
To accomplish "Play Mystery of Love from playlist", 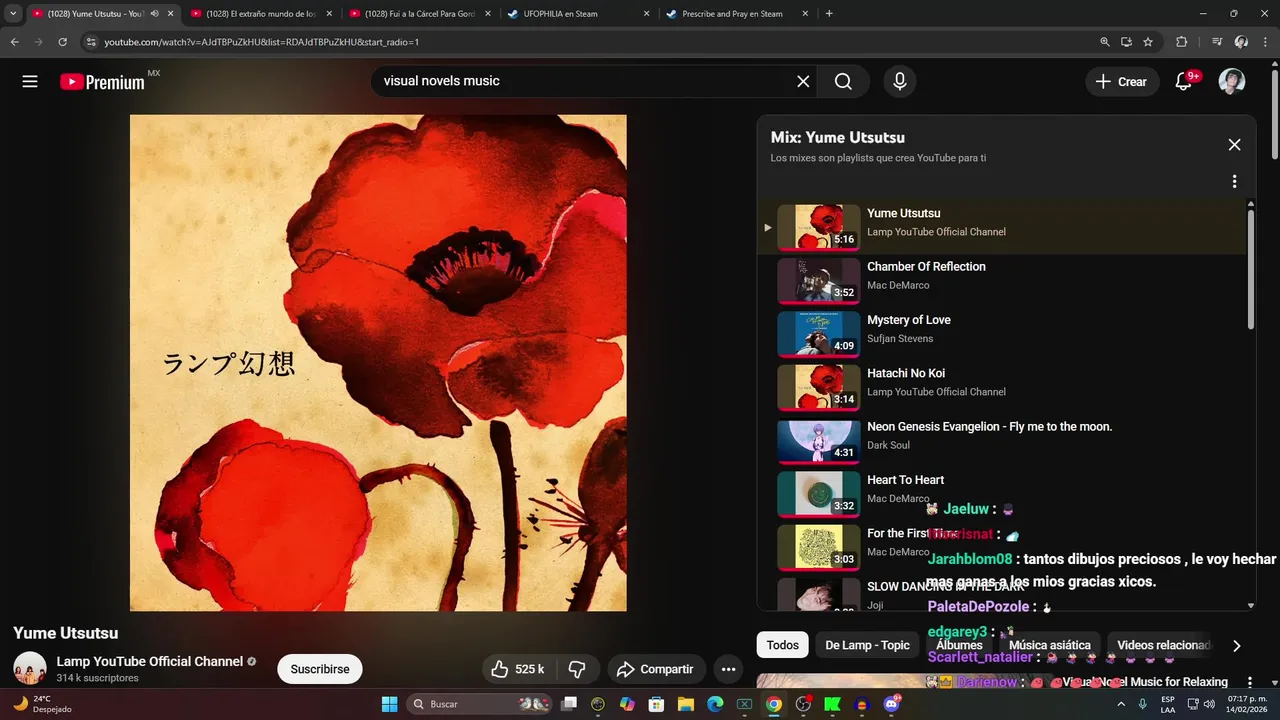I will (x=1000, y=334).
